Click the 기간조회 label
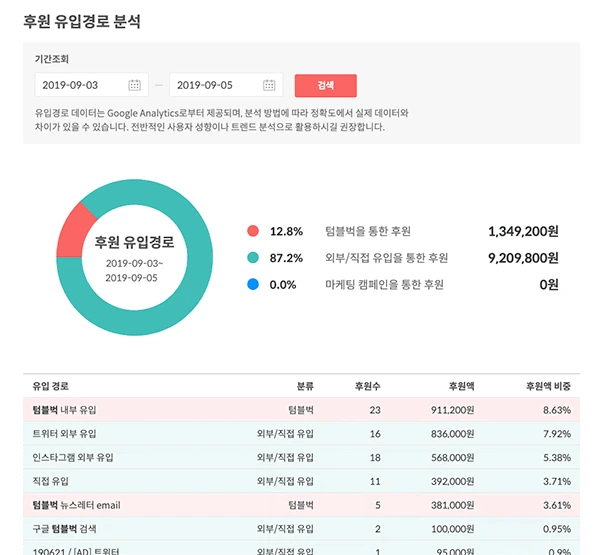Image resolution: width=600 pixels, height=555 pixels. [52, 59]
